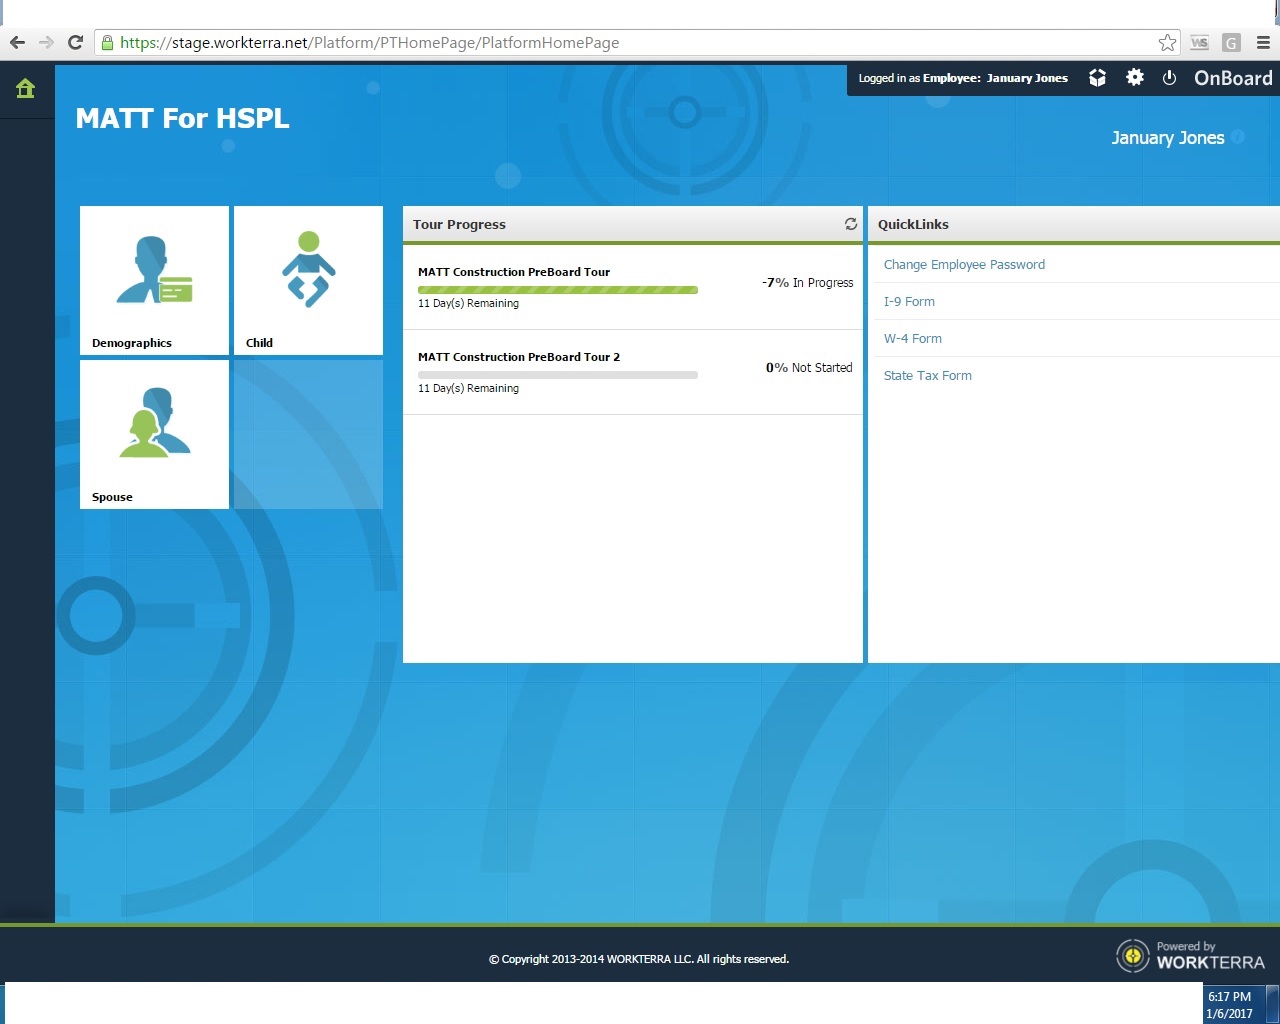
Task: Click the power logout icon
Action: [x=1169, y=78]
